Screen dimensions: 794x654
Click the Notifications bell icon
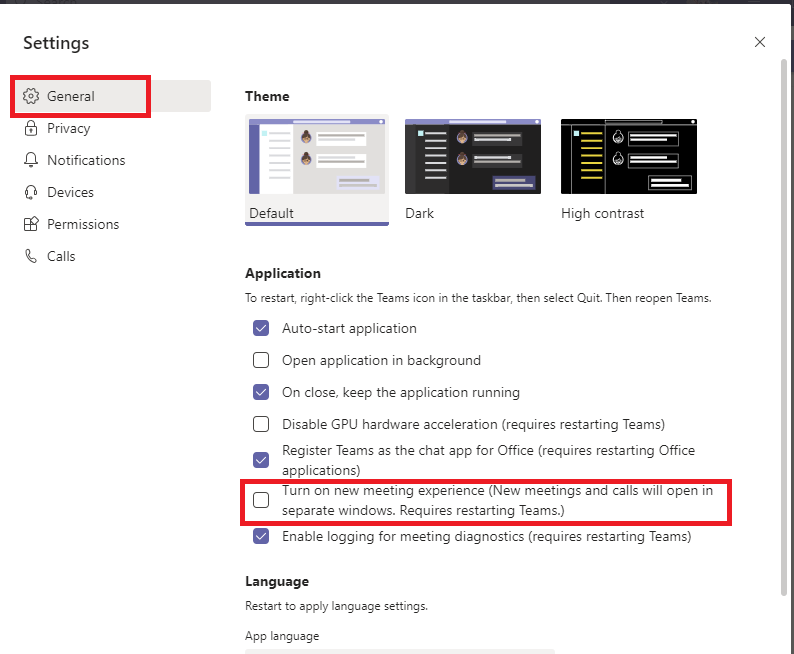pyautogui.click(x=31, y=160)
